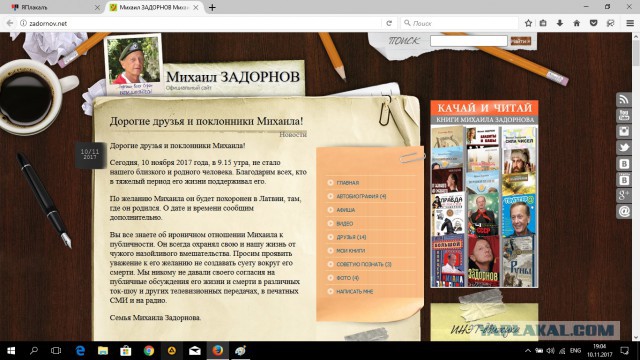This screenshot has height=360, width=640.
Task: Open the Firefox hamburger menu
Action: point(630,23)
